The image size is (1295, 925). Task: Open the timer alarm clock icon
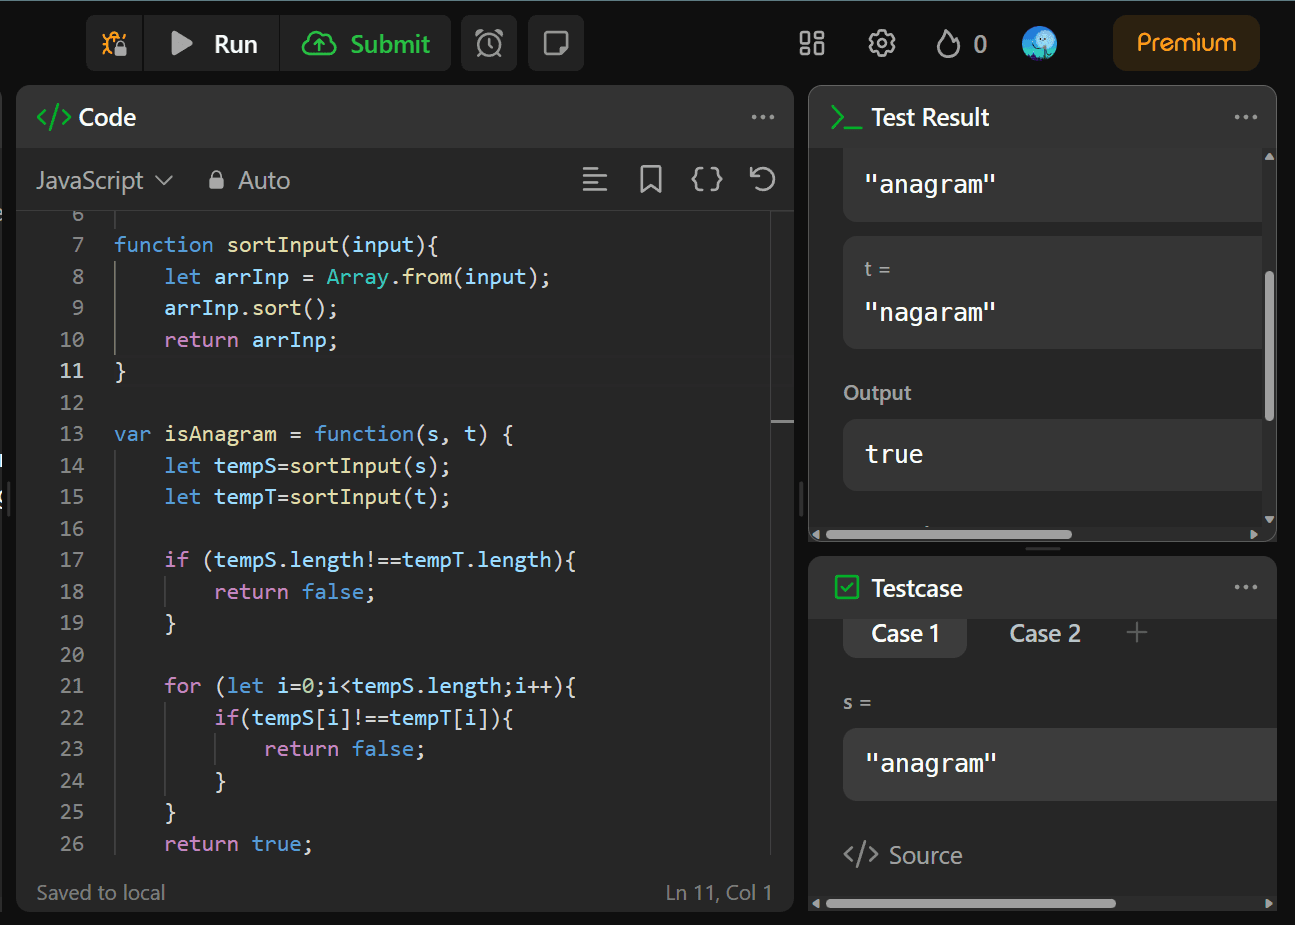pos(489,43)
